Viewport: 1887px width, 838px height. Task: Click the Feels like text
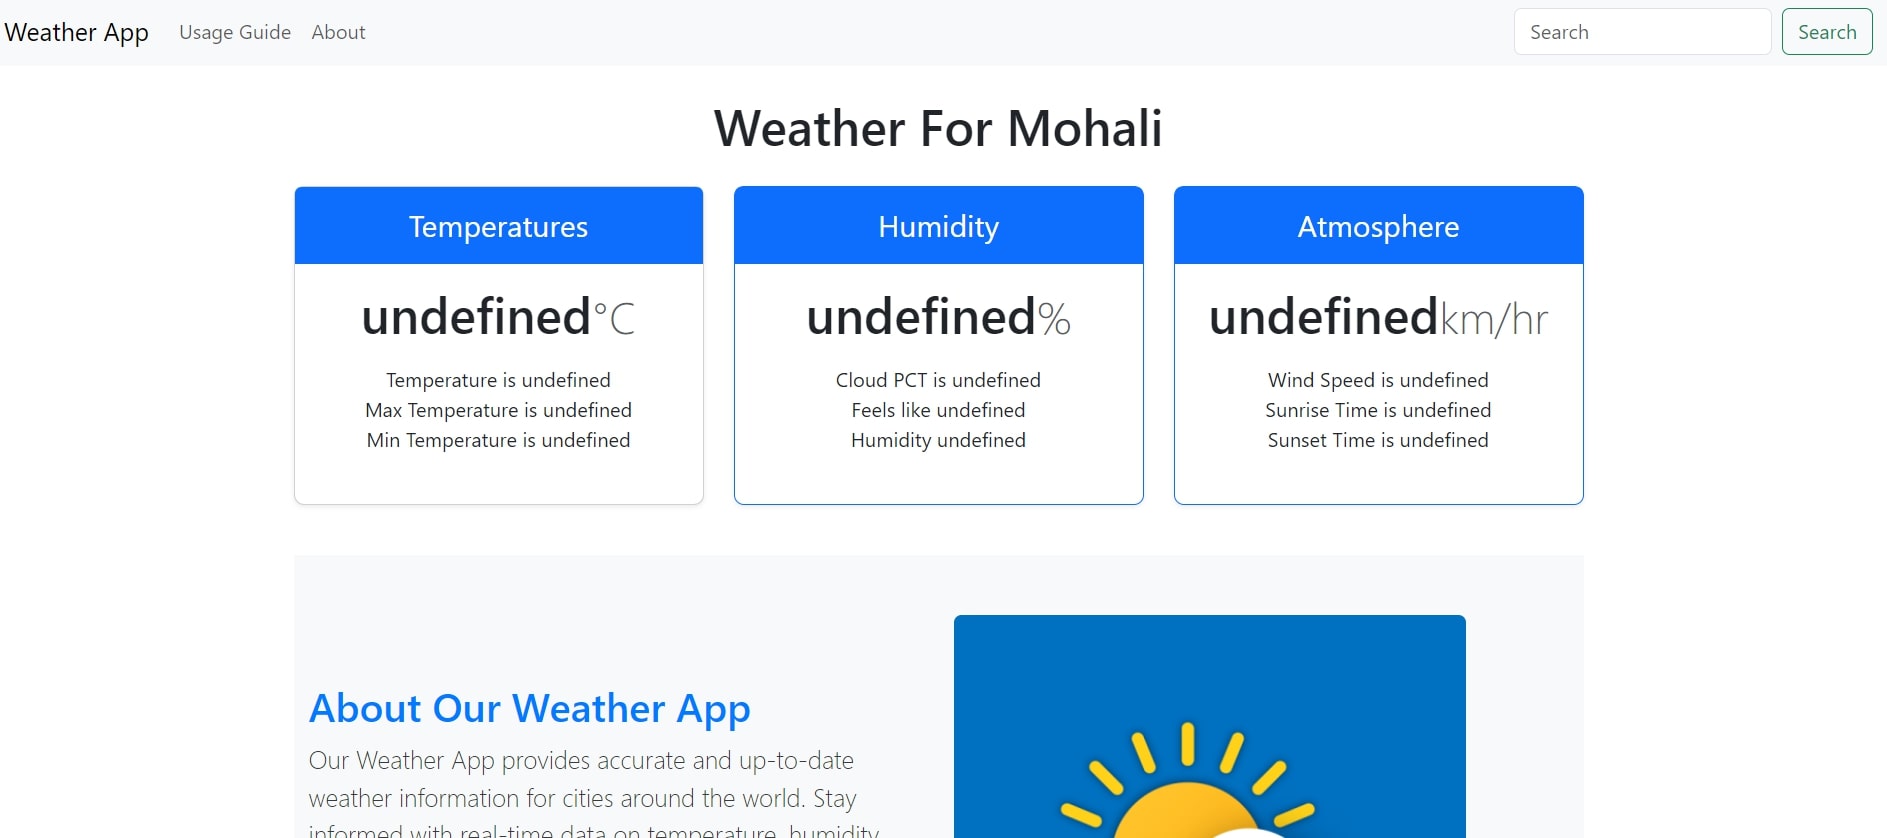coord(939,410)
